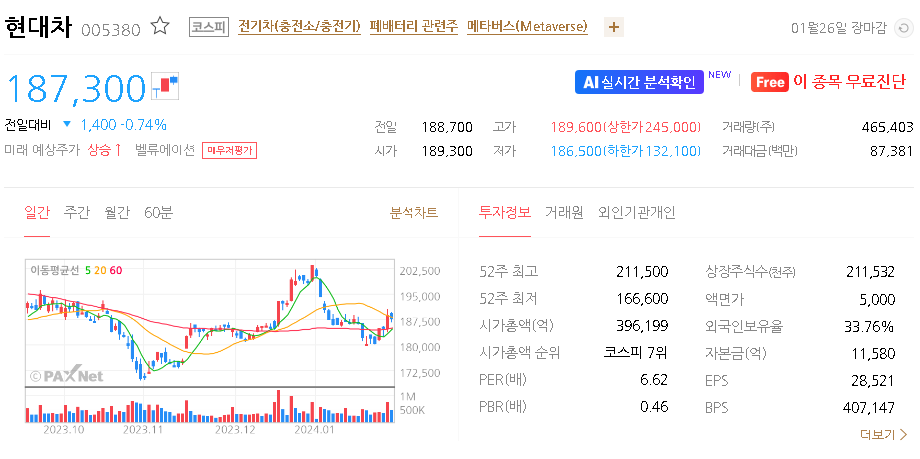
Task: Select the 일간 chart tab
Action: 37,212
